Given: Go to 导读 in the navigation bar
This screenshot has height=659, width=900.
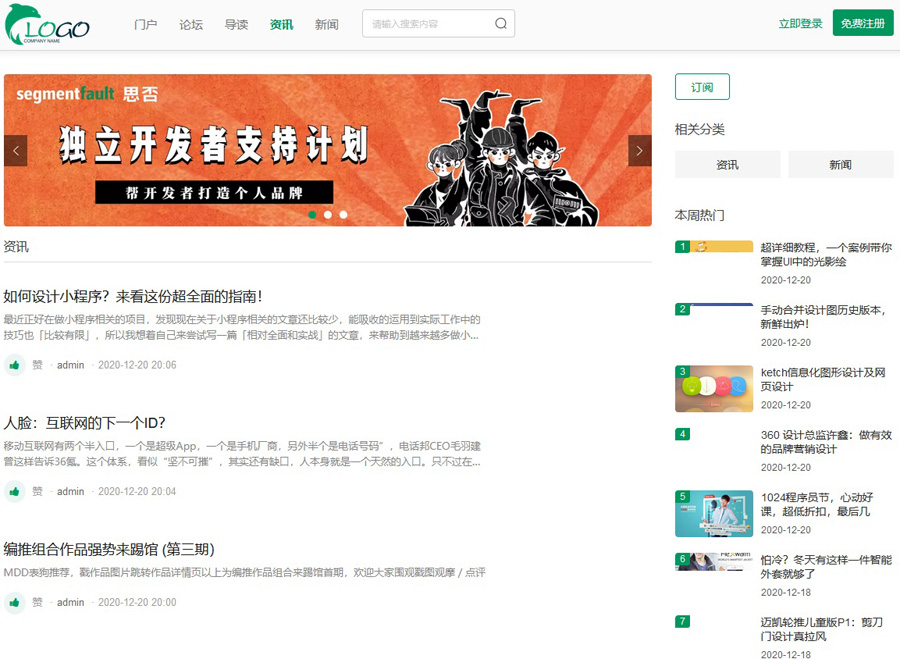Looking at the screenshot, I should (236, 25).
